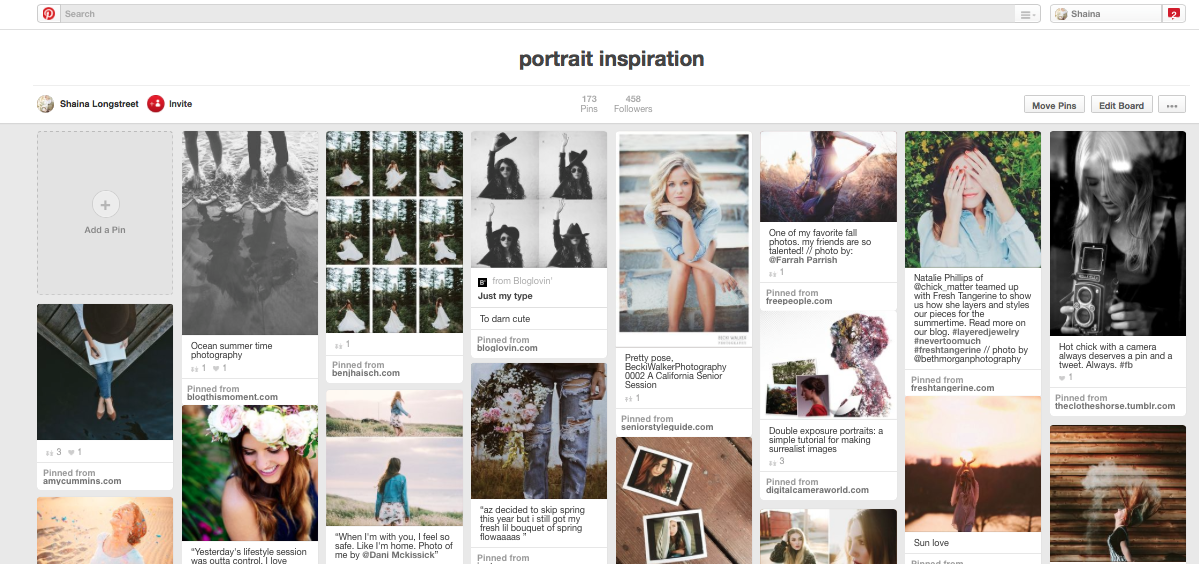The height and width of the screenshot is (564, 1199).
Task: Click the Just my type title
Action: [x=505, y=296]
